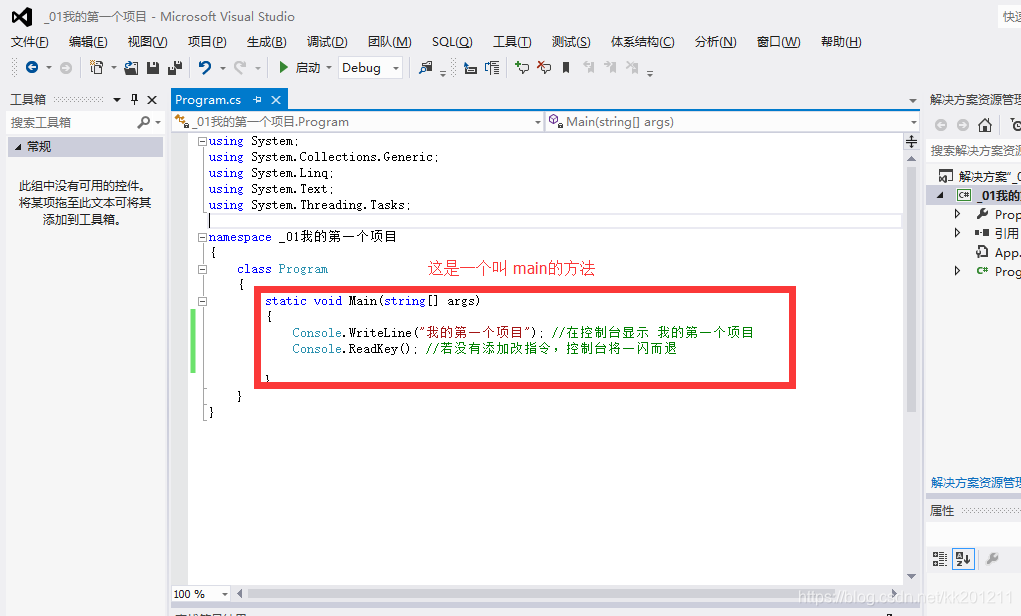Click Solution Explorer Back arrow icon
The width and height of the screenshot is (1021, 616).
pos(941,125)
